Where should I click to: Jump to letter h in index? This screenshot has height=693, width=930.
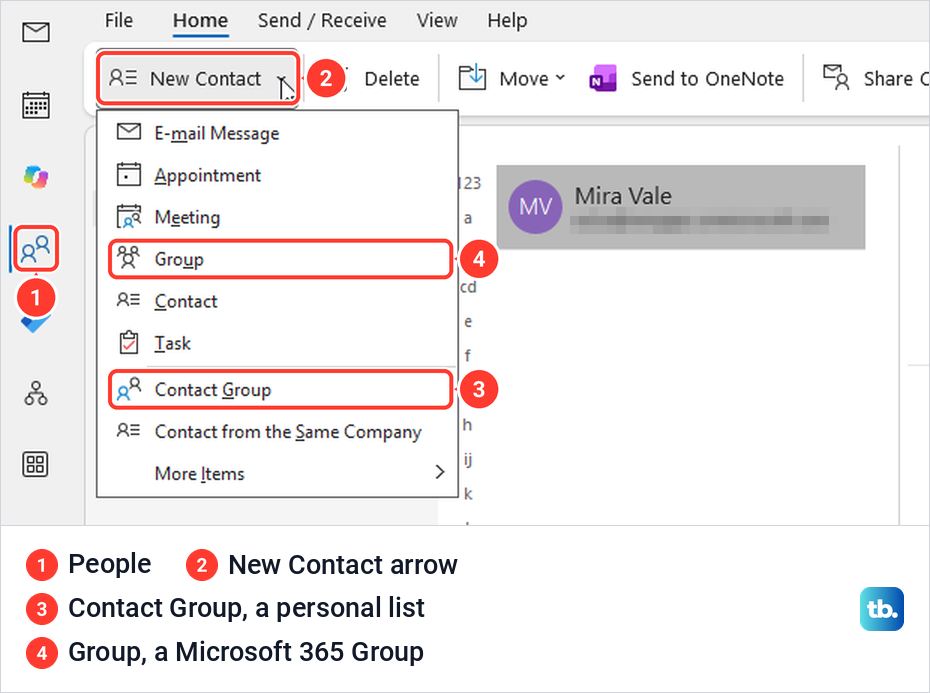pyautogui.click(x=467, y=425)
